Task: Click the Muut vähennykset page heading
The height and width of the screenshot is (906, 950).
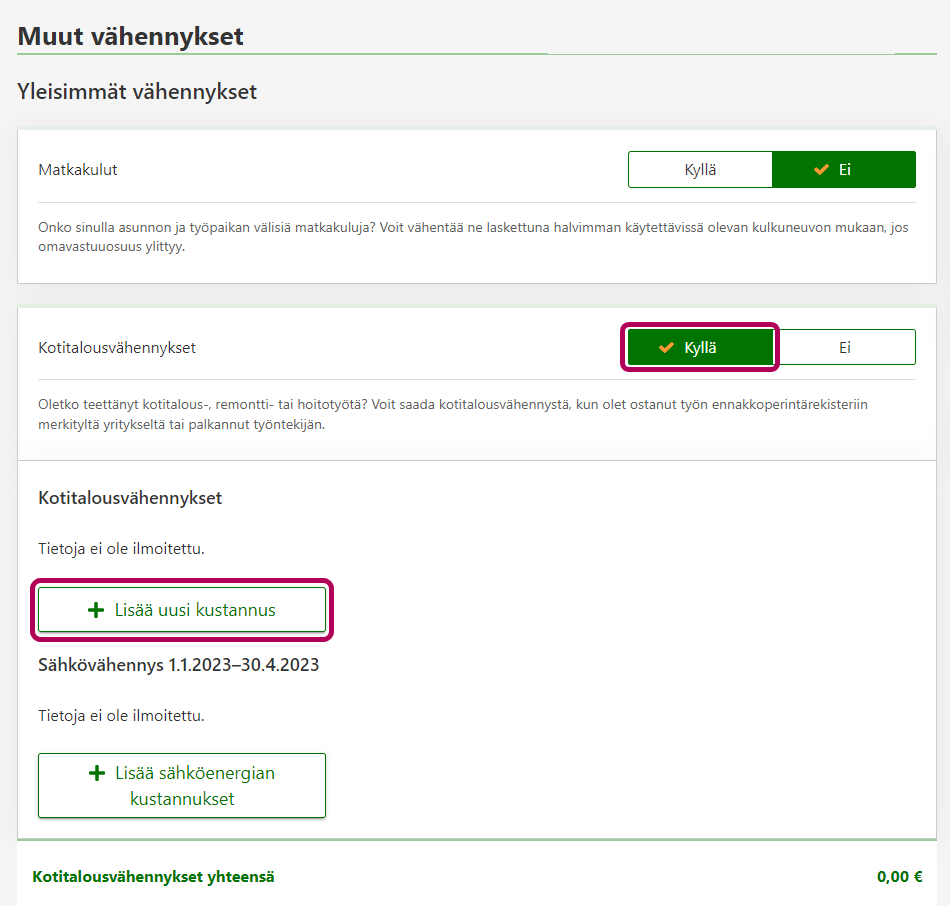Action: pos(131,37)
